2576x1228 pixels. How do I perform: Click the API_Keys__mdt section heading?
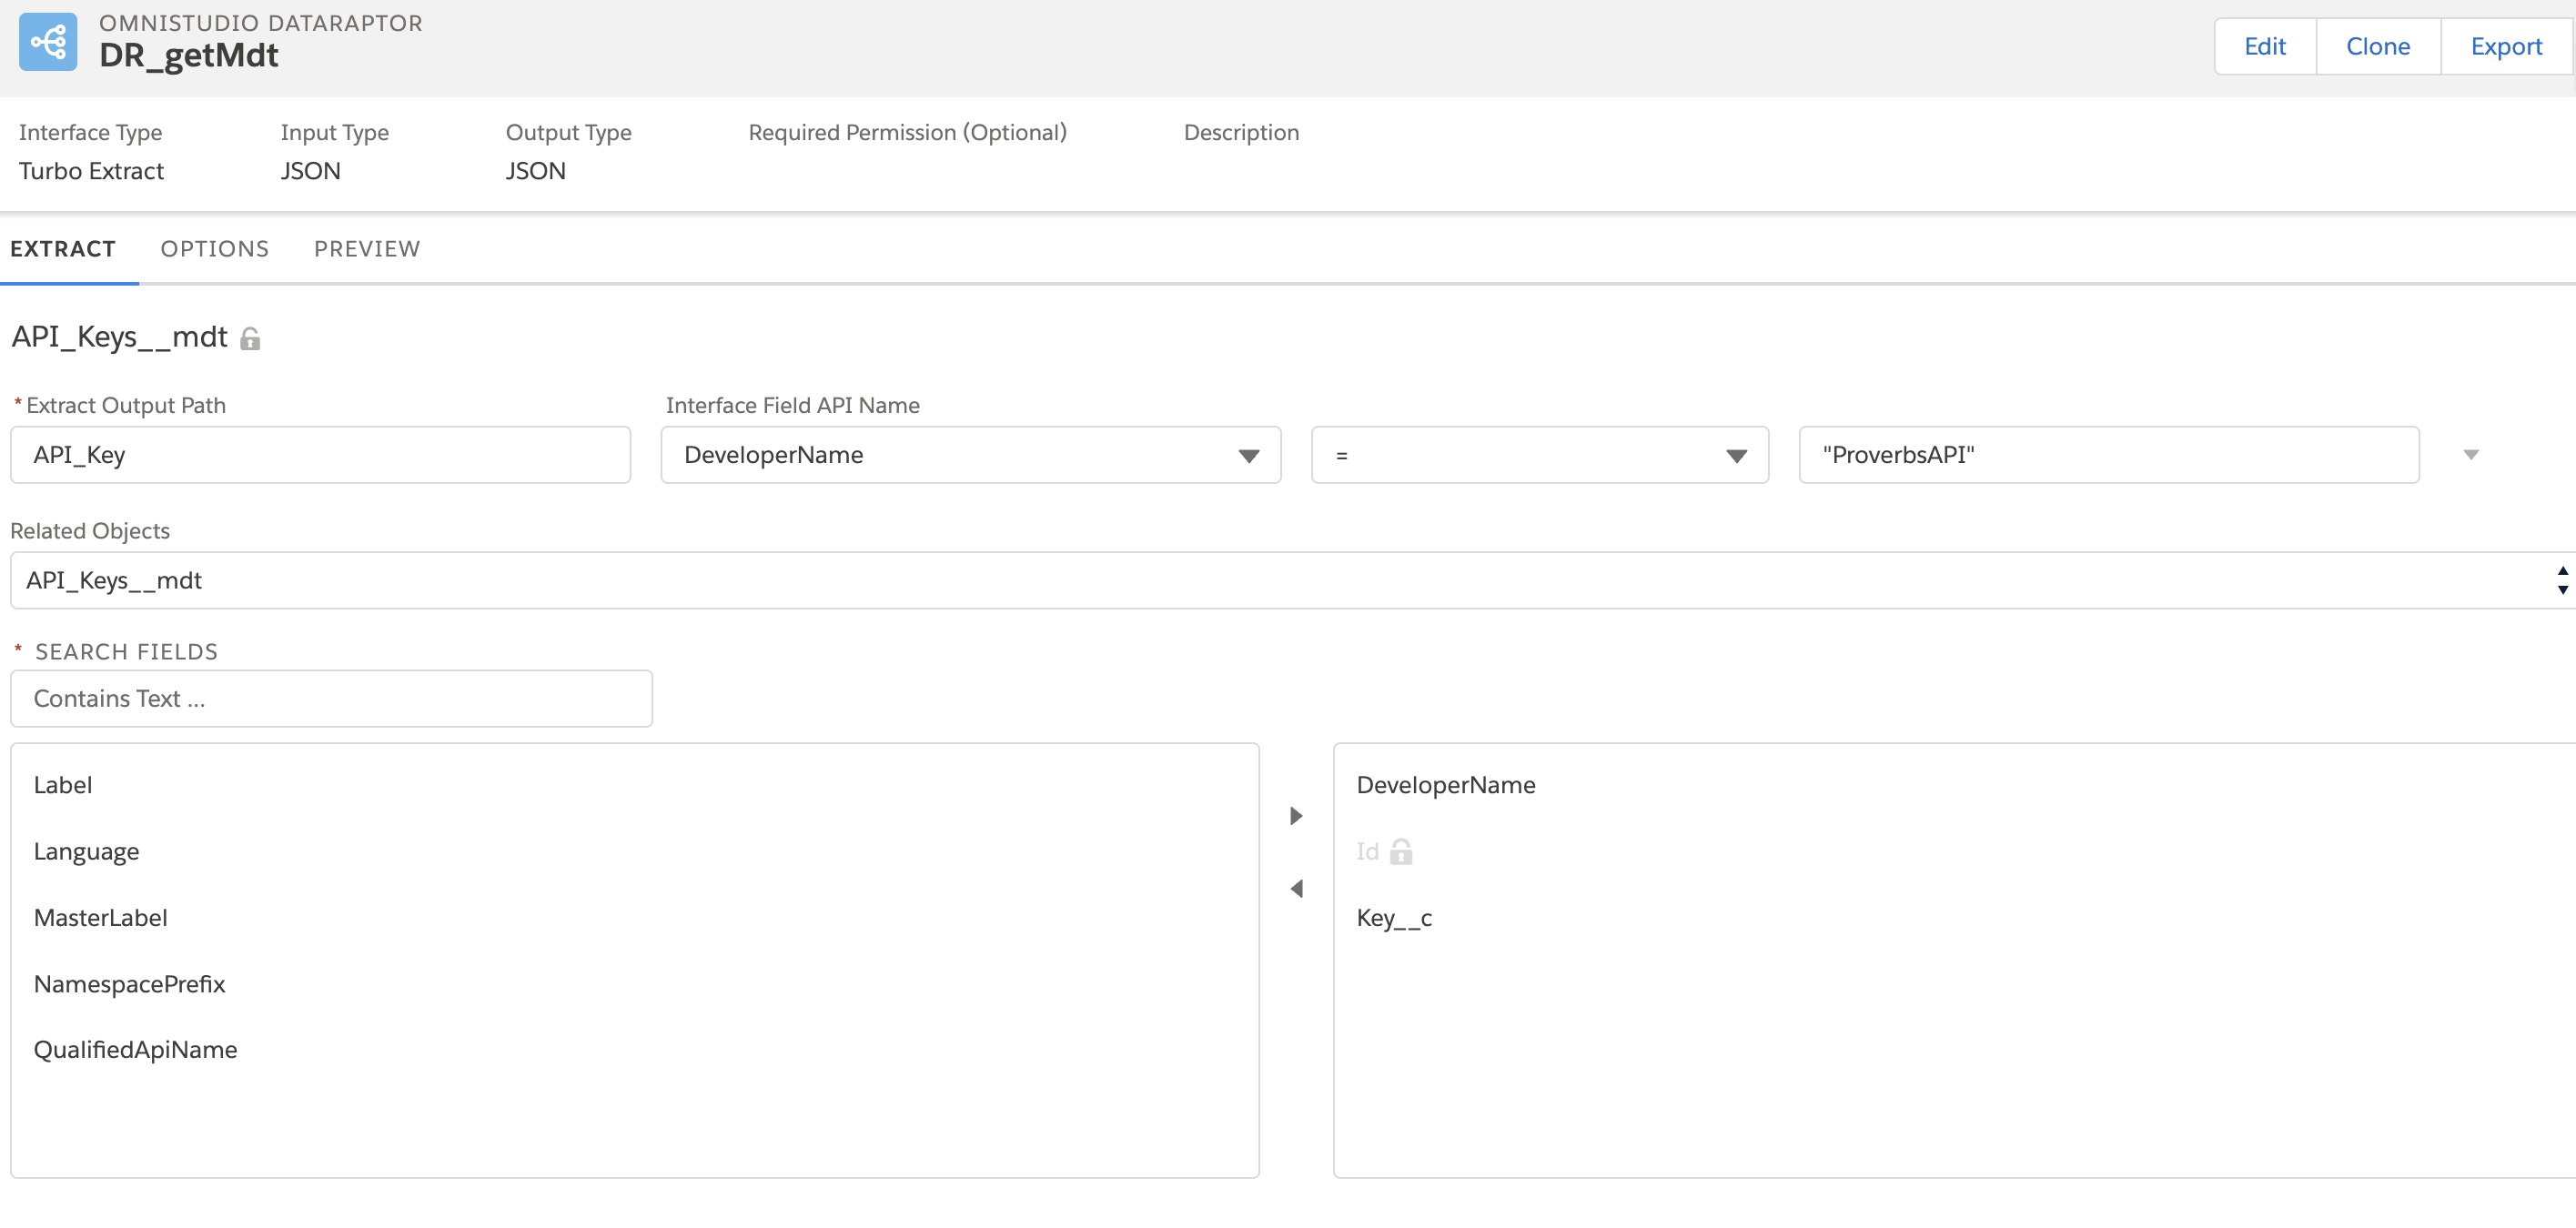(119, 337)
